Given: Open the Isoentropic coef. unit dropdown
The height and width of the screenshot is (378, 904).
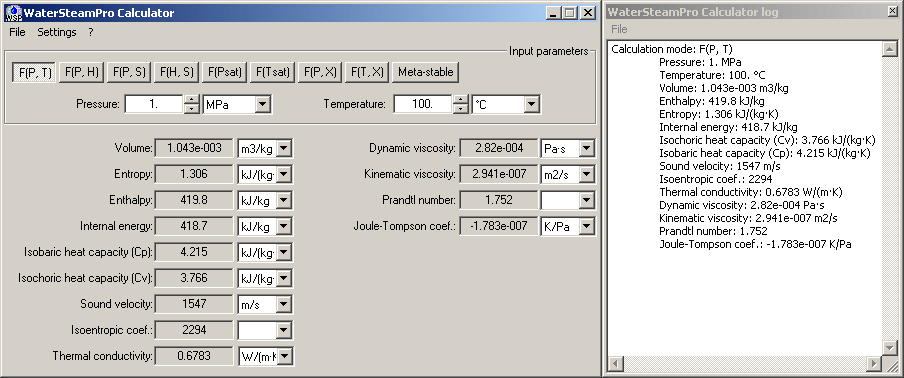Looking at the screenshot, I should coord(284,330).
